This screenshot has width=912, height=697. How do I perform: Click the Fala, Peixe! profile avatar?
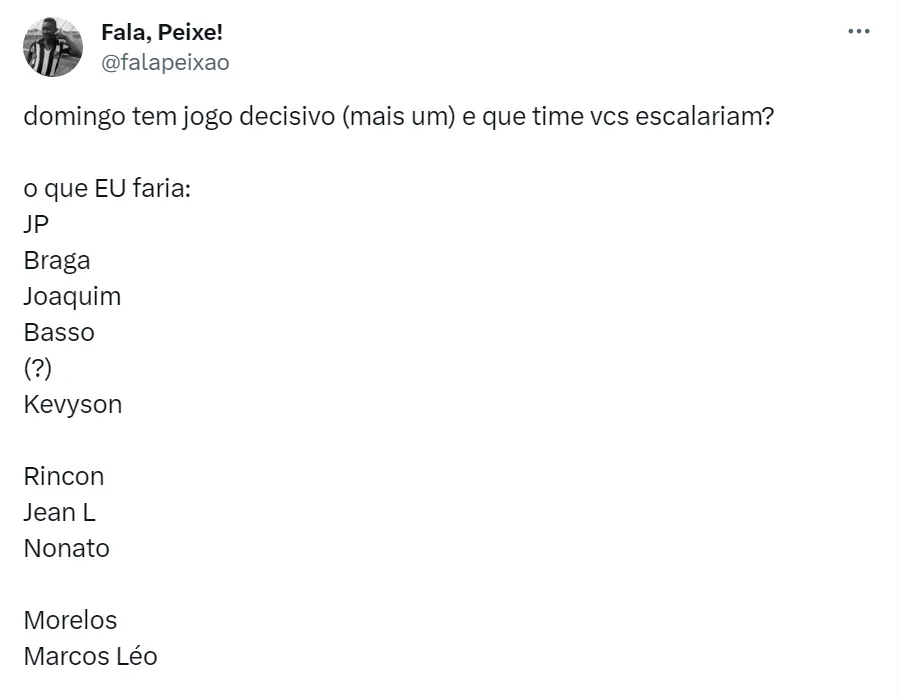pyautogui.click(x=53, y=47)
